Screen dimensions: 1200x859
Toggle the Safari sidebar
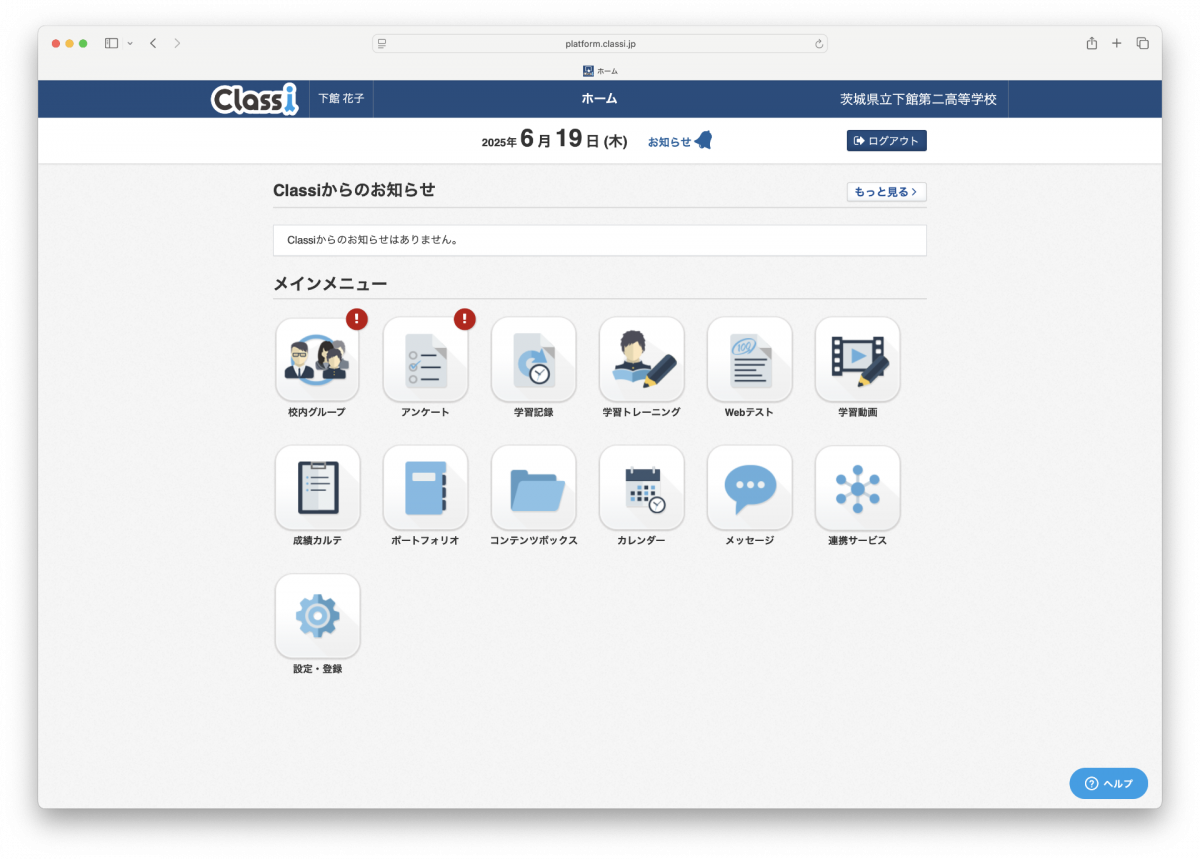pyautogui.click(x=111, y=43)
